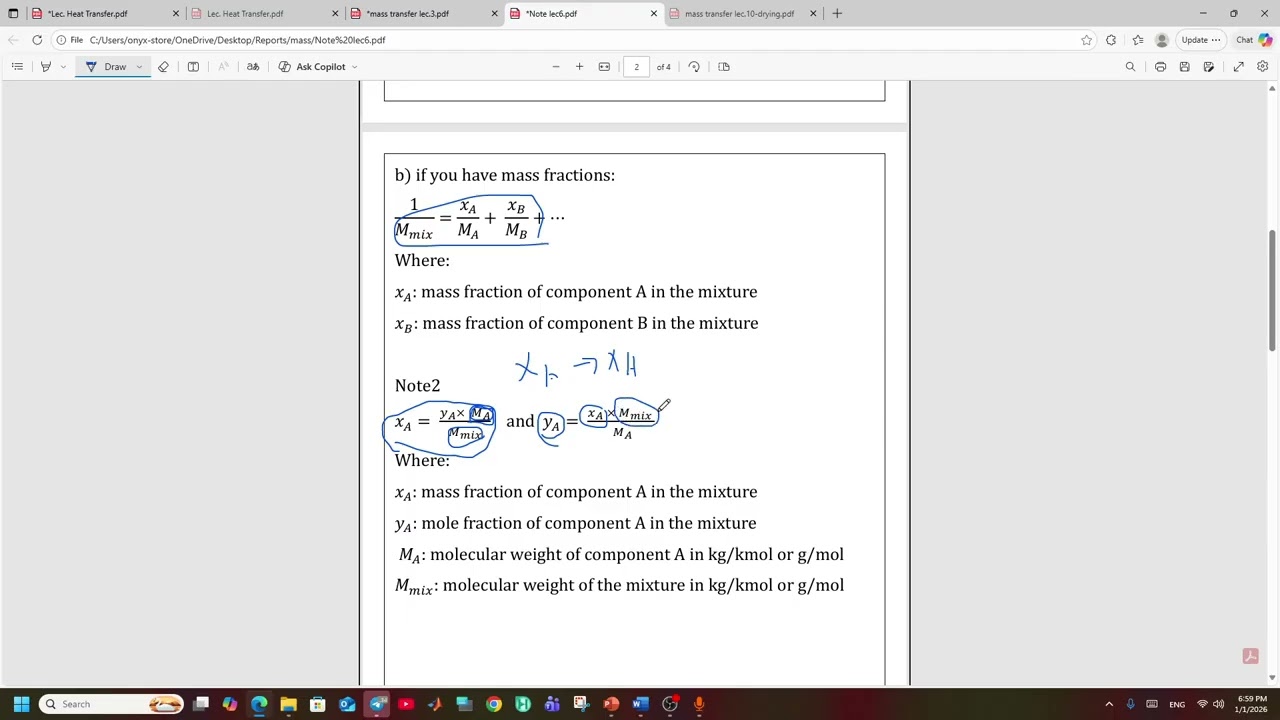This screenshot has width=1280, height=720.
Task: Add this page to favorites
Action: tap(1086, 40)
